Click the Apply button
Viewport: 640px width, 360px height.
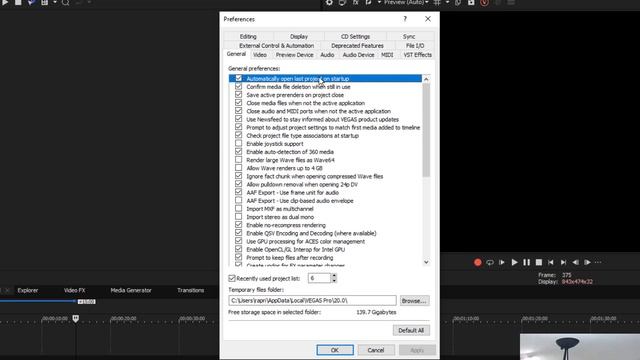click(417, 350)
